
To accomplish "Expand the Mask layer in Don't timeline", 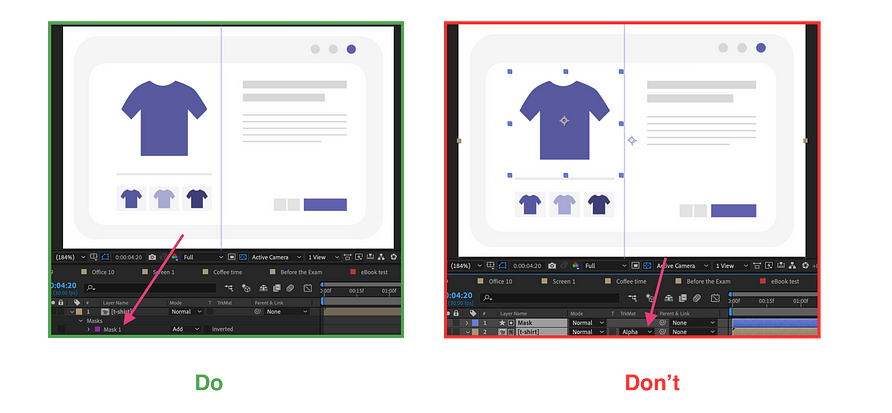I will click(466, 323).
